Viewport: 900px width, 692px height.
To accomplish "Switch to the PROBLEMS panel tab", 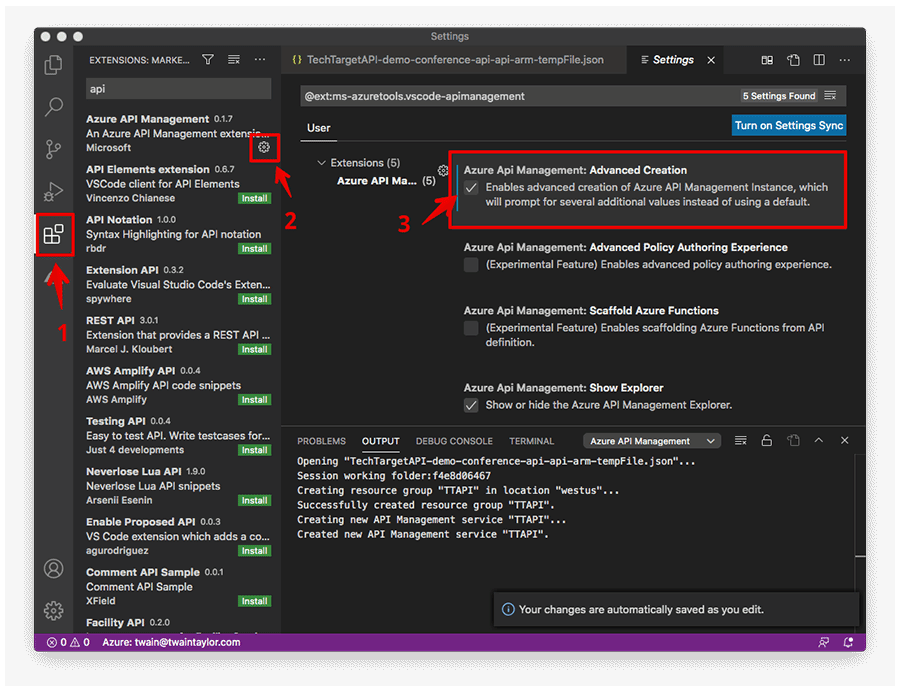I will [x=321, y=441].
